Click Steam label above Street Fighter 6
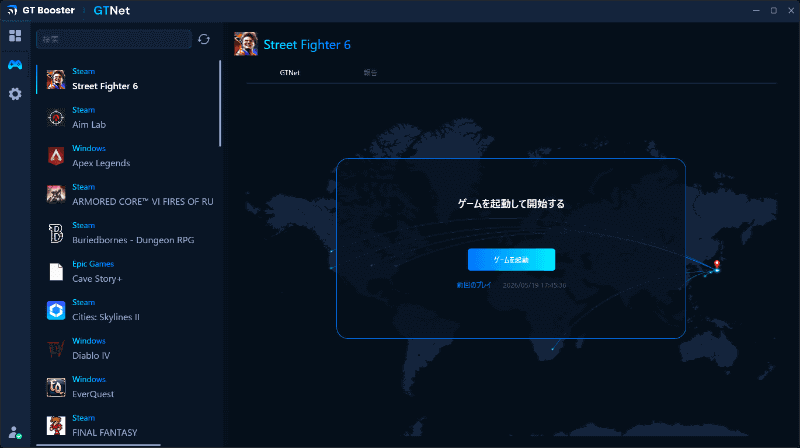This screenshot has height=448, width=800. point(84,71)
